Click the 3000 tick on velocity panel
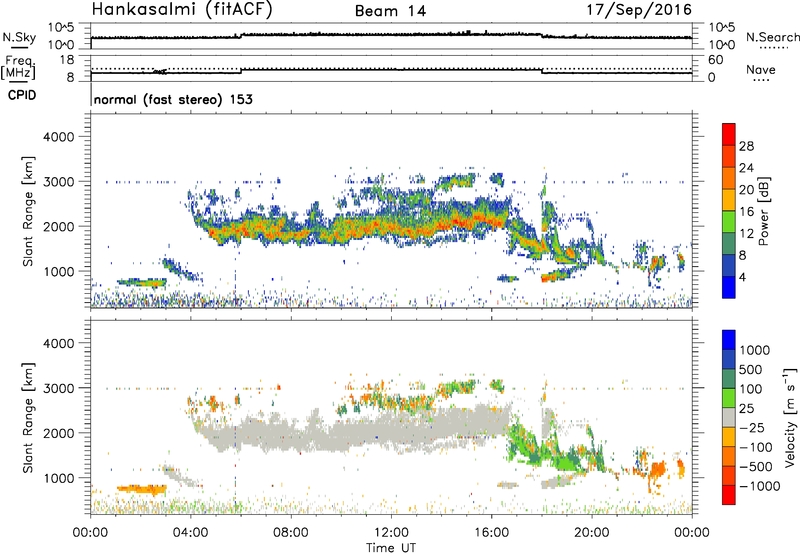The width and height of the screenshot is (800, 554). pos(59,388)
